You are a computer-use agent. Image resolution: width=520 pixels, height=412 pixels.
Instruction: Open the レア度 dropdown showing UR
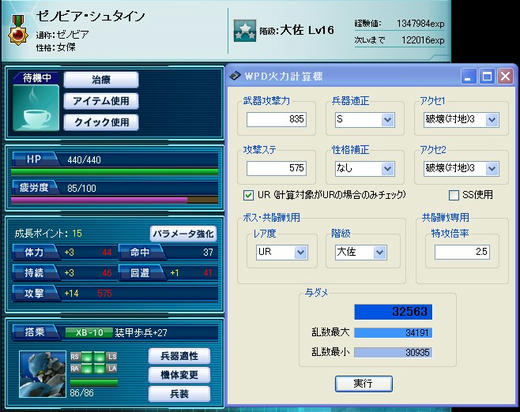282,252
